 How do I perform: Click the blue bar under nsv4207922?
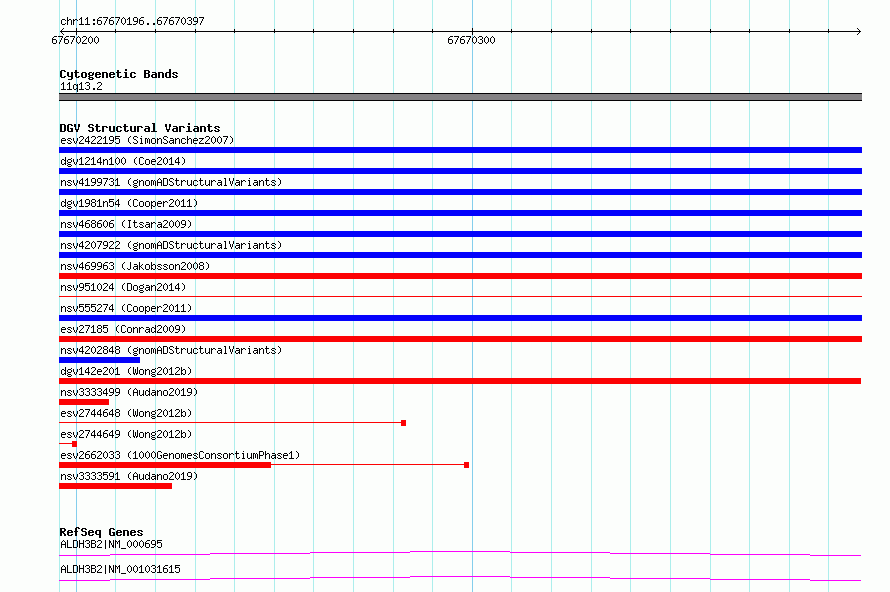pos(460,255)
